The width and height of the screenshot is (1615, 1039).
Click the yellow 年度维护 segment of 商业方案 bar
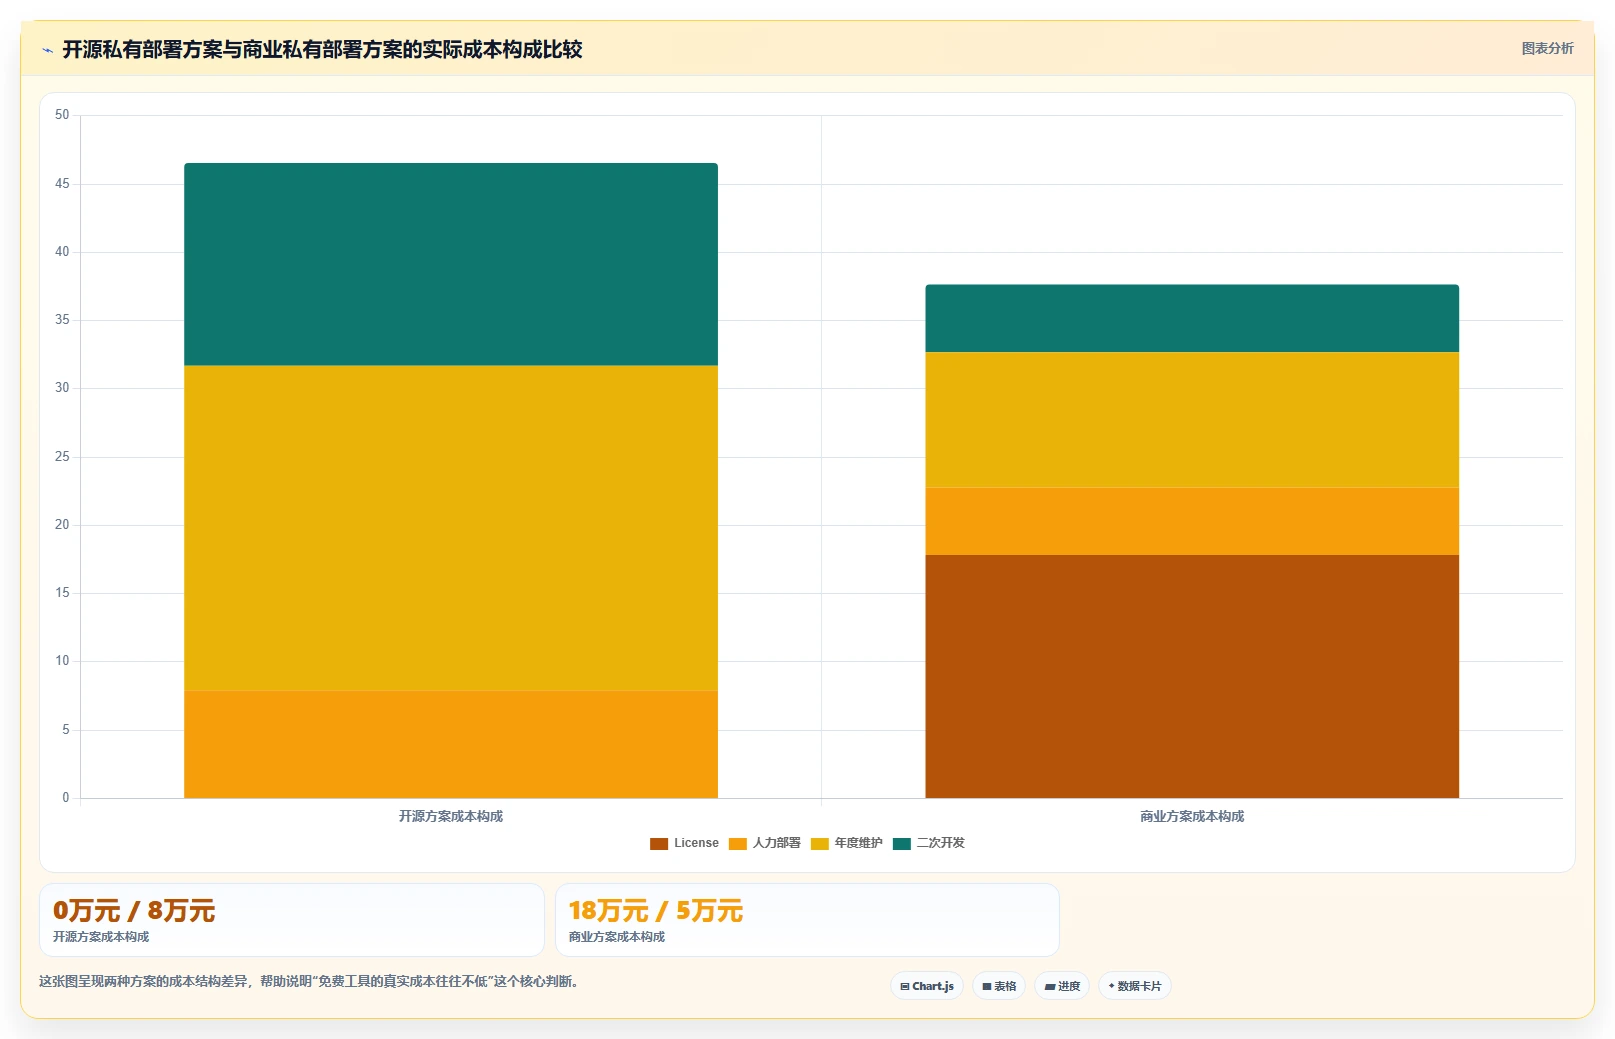1192,420
